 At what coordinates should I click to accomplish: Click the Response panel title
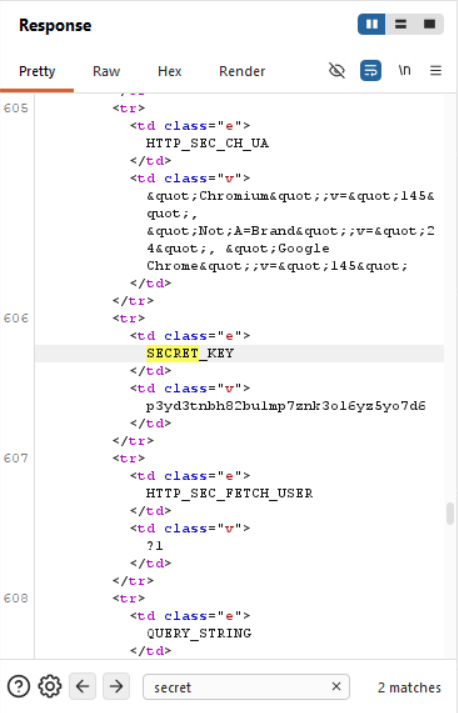pos(55,25)
